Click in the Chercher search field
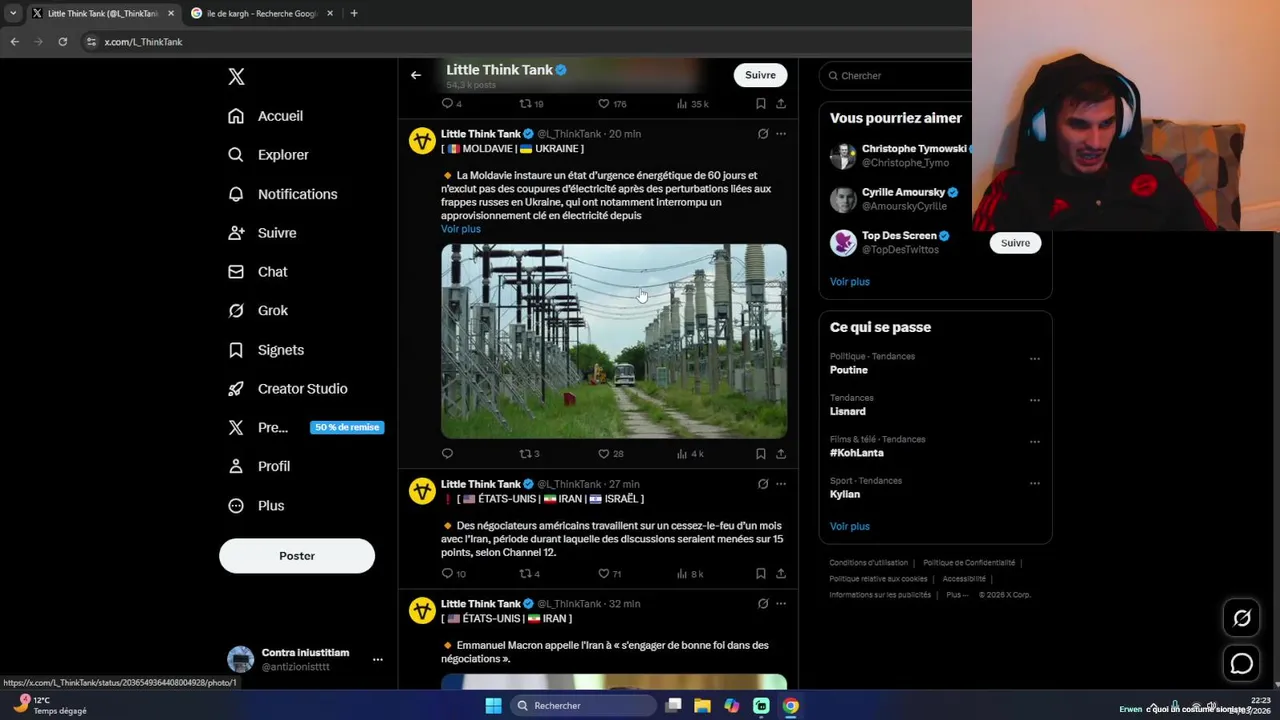The width and height of the screenshot is (1280, 720). pos(900,76)
